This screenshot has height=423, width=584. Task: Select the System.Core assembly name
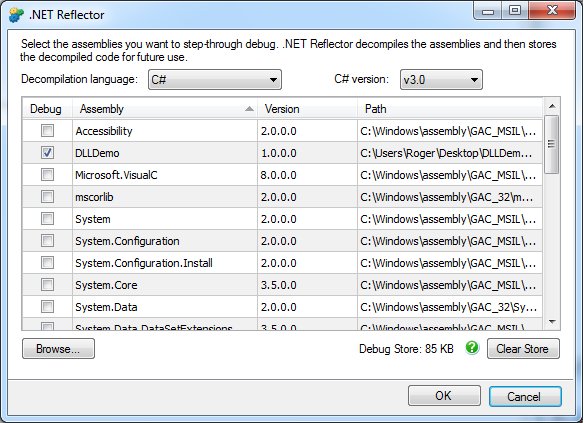click(x=106, y=285)
